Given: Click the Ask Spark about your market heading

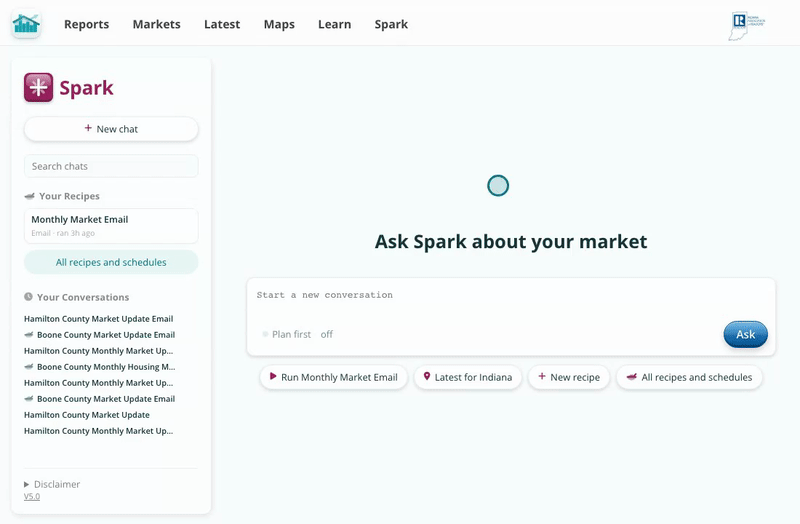Looking at the screenshot, I should [511, 242].
